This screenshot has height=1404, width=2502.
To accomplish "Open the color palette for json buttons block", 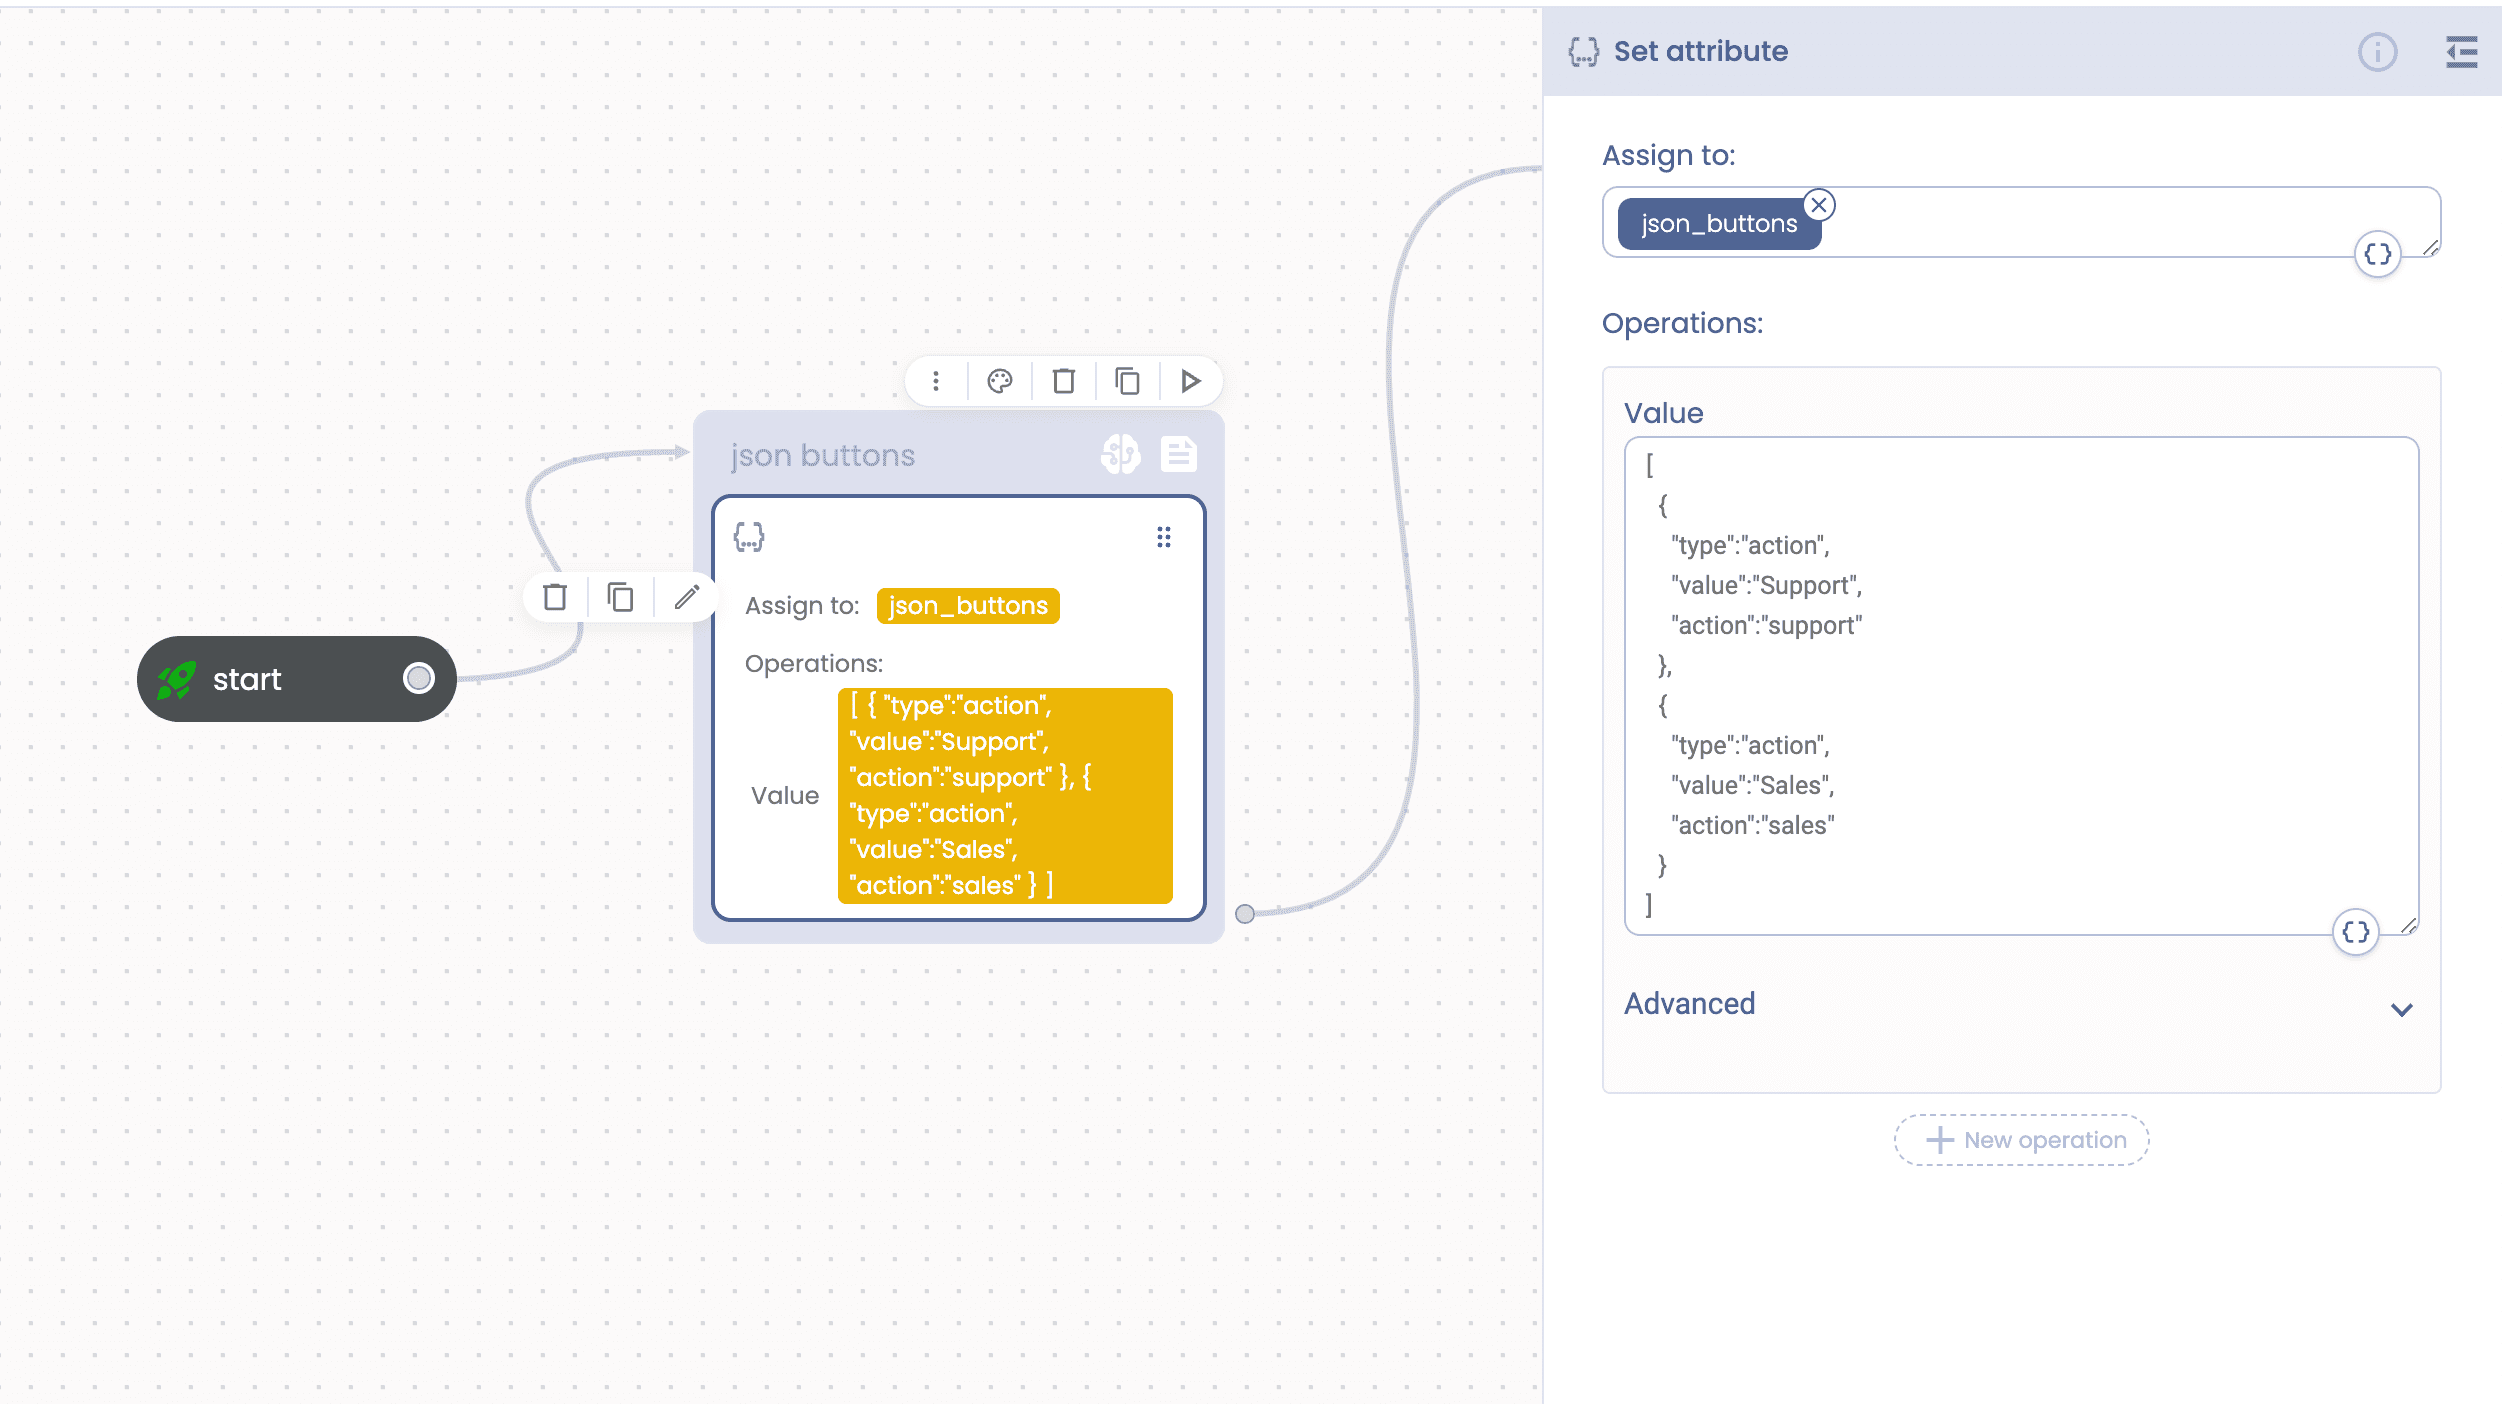I will (1000, 381).
